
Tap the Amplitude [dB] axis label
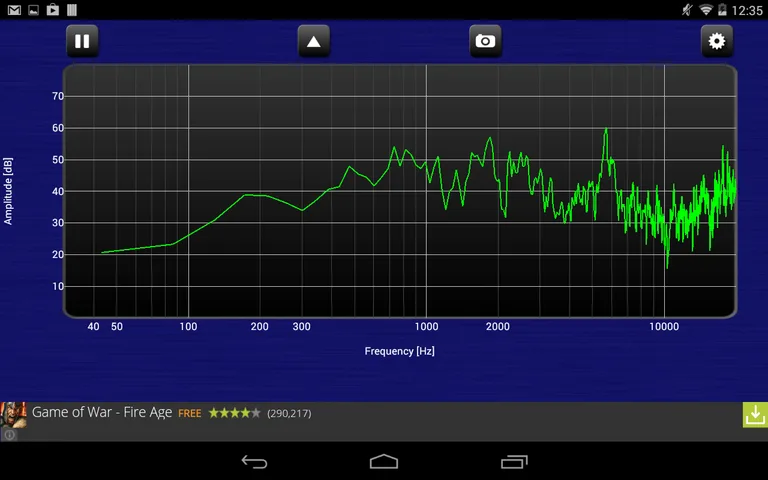click(x=8, y=191)
